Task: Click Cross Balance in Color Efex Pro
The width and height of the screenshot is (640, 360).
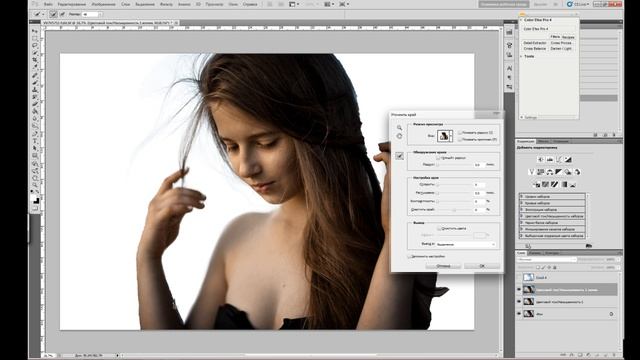Action: (x=535, y=49)
